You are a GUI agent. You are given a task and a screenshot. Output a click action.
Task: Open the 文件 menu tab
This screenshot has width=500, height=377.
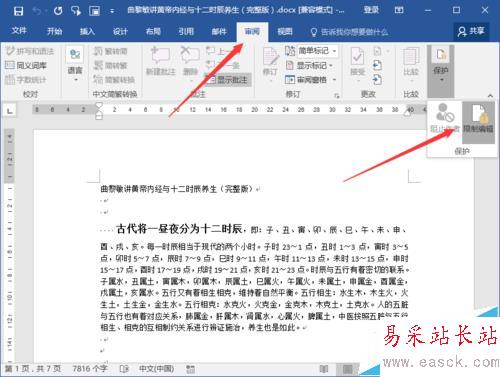click(19, 31)
